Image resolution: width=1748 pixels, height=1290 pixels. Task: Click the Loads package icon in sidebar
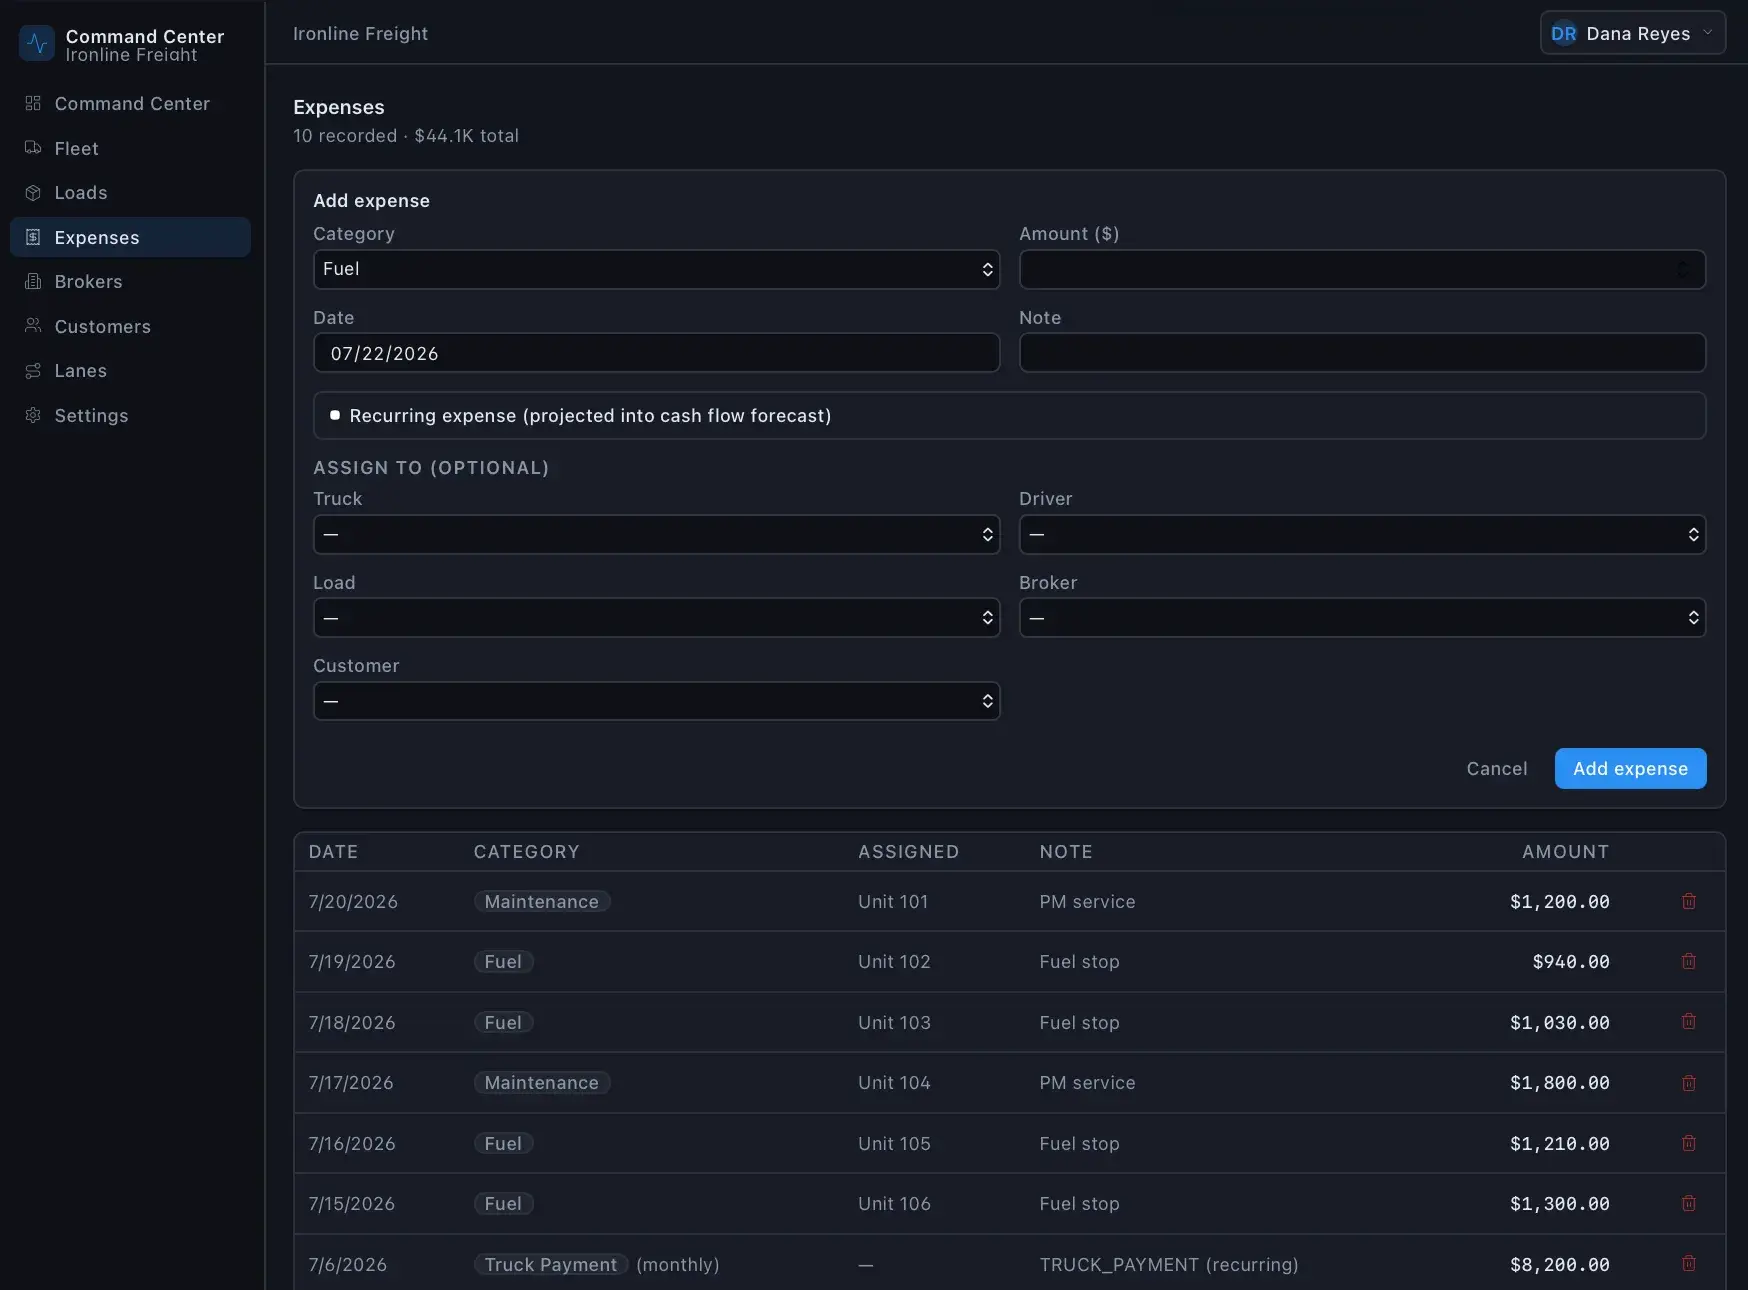[x=33, y=192]
